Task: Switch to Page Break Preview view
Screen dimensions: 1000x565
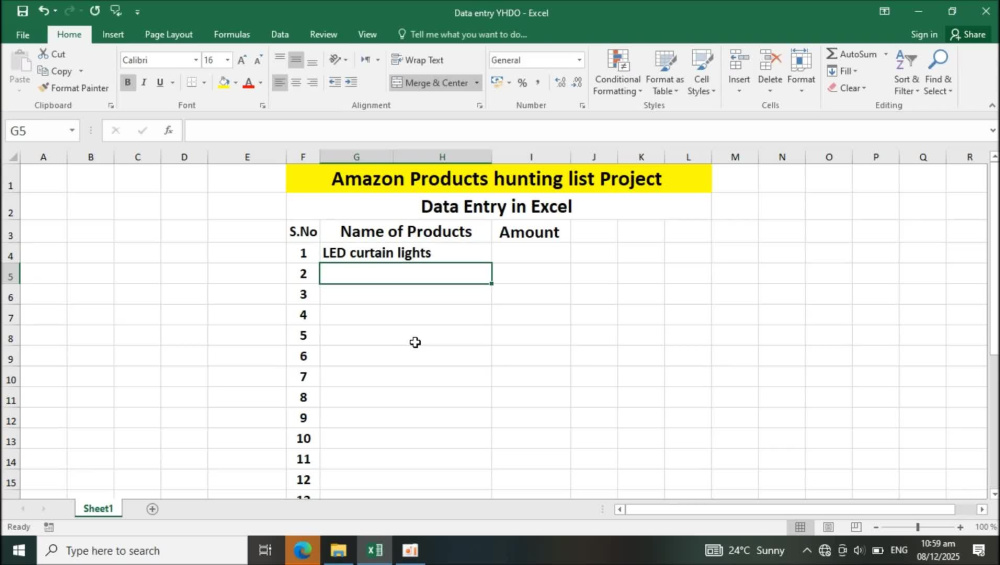Action: (855, 527)
